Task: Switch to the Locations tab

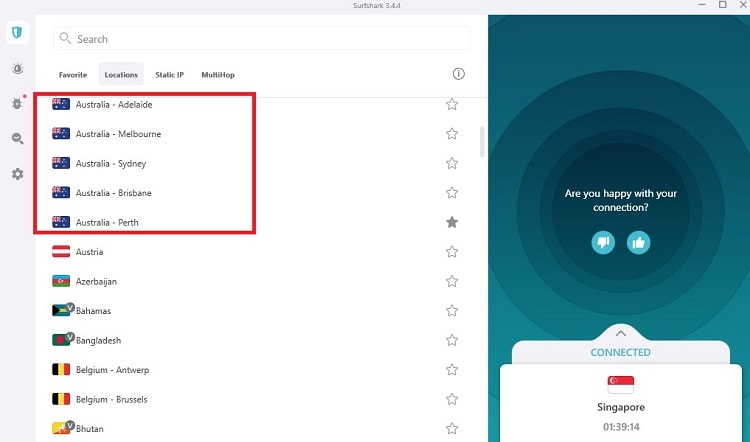Action: (x=121, y=75)
